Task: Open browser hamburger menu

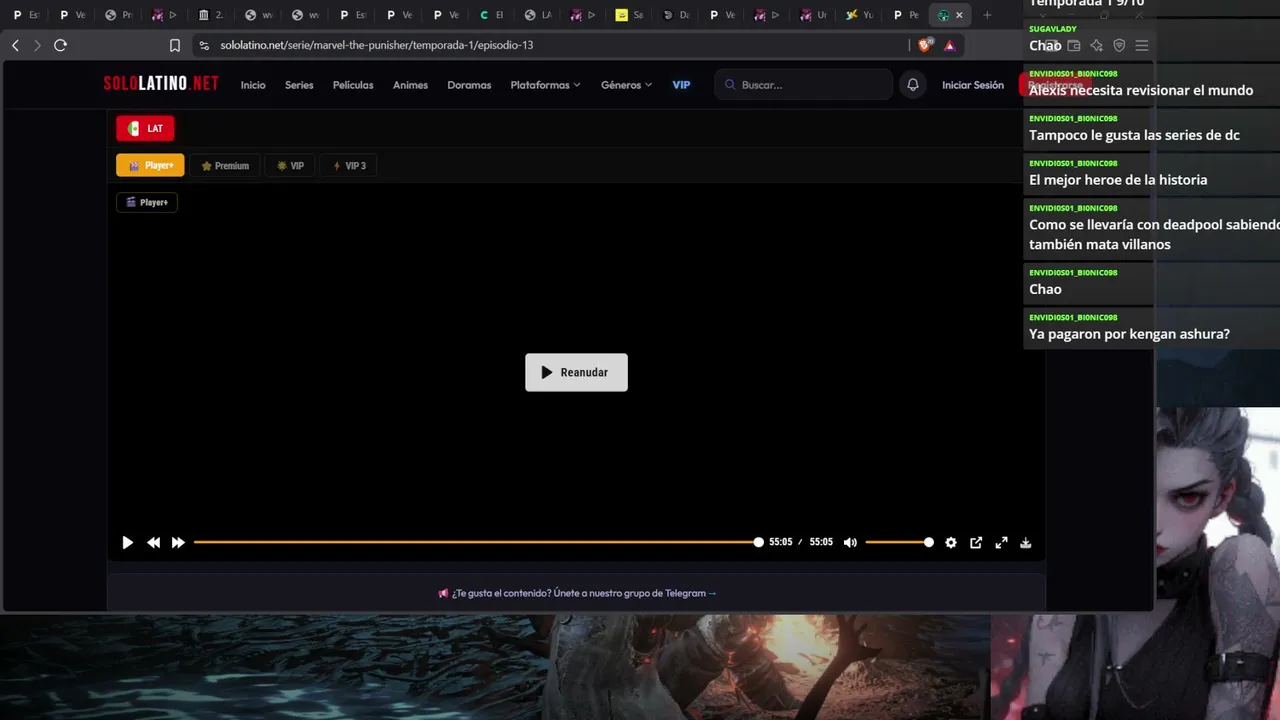Action: tap(1141, 45)
